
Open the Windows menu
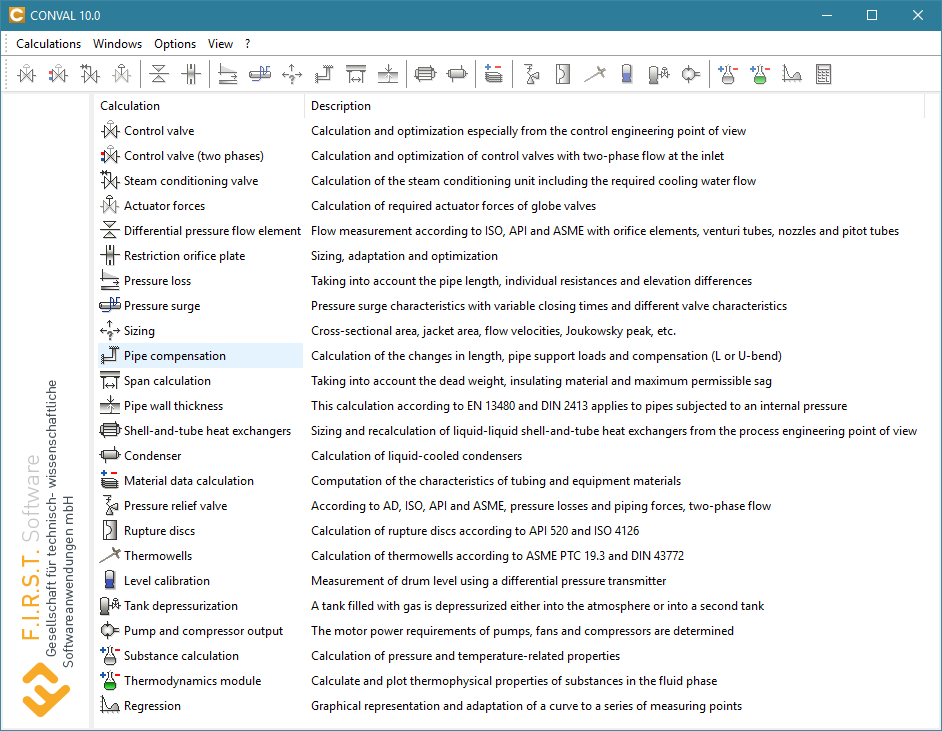[x=118, y=44]
